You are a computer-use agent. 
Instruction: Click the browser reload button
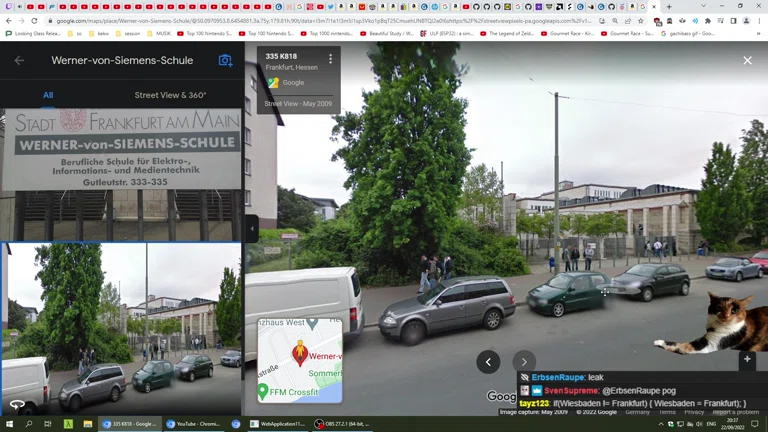[x=34, y=21]
